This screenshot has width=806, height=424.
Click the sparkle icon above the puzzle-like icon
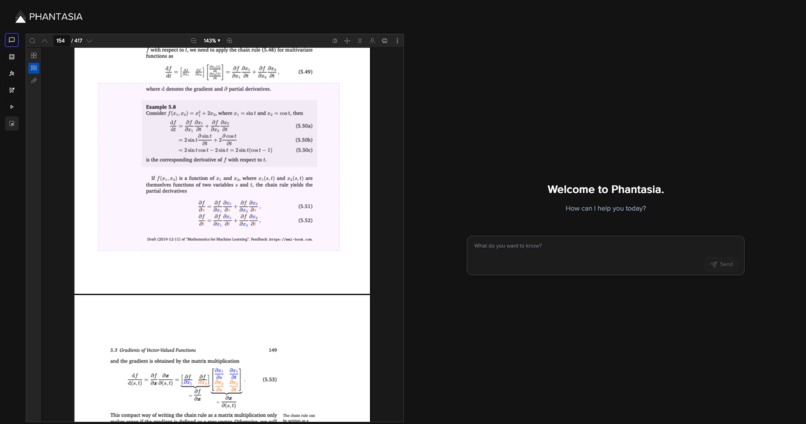pyautogui.click(x=12, y=73)
